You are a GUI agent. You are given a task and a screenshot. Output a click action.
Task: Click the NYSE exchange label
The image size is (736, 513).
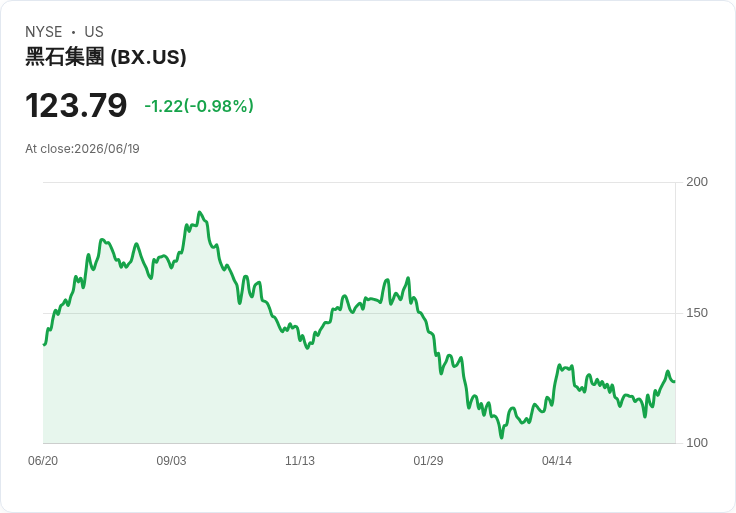click(44, 32)
